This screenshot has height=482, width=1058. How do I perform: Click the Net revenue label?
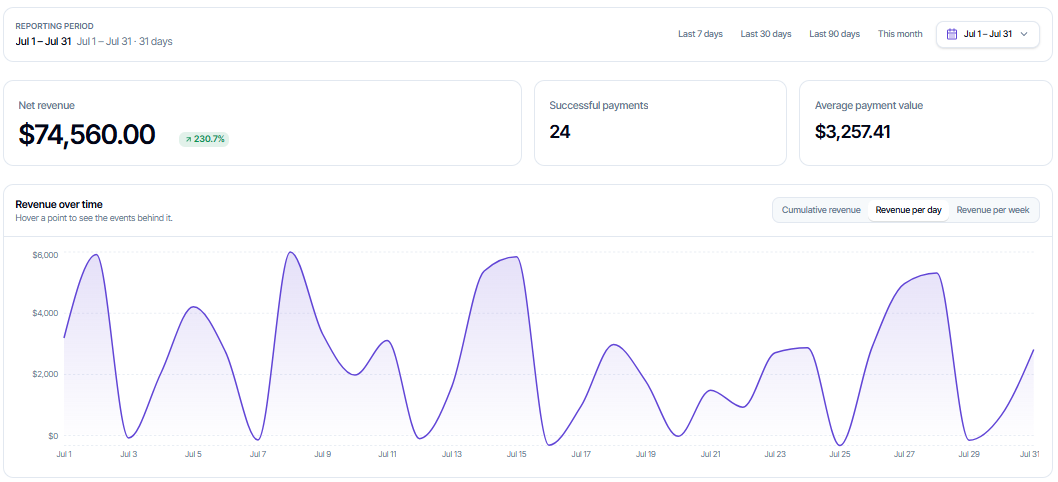(x=47, y=105)
